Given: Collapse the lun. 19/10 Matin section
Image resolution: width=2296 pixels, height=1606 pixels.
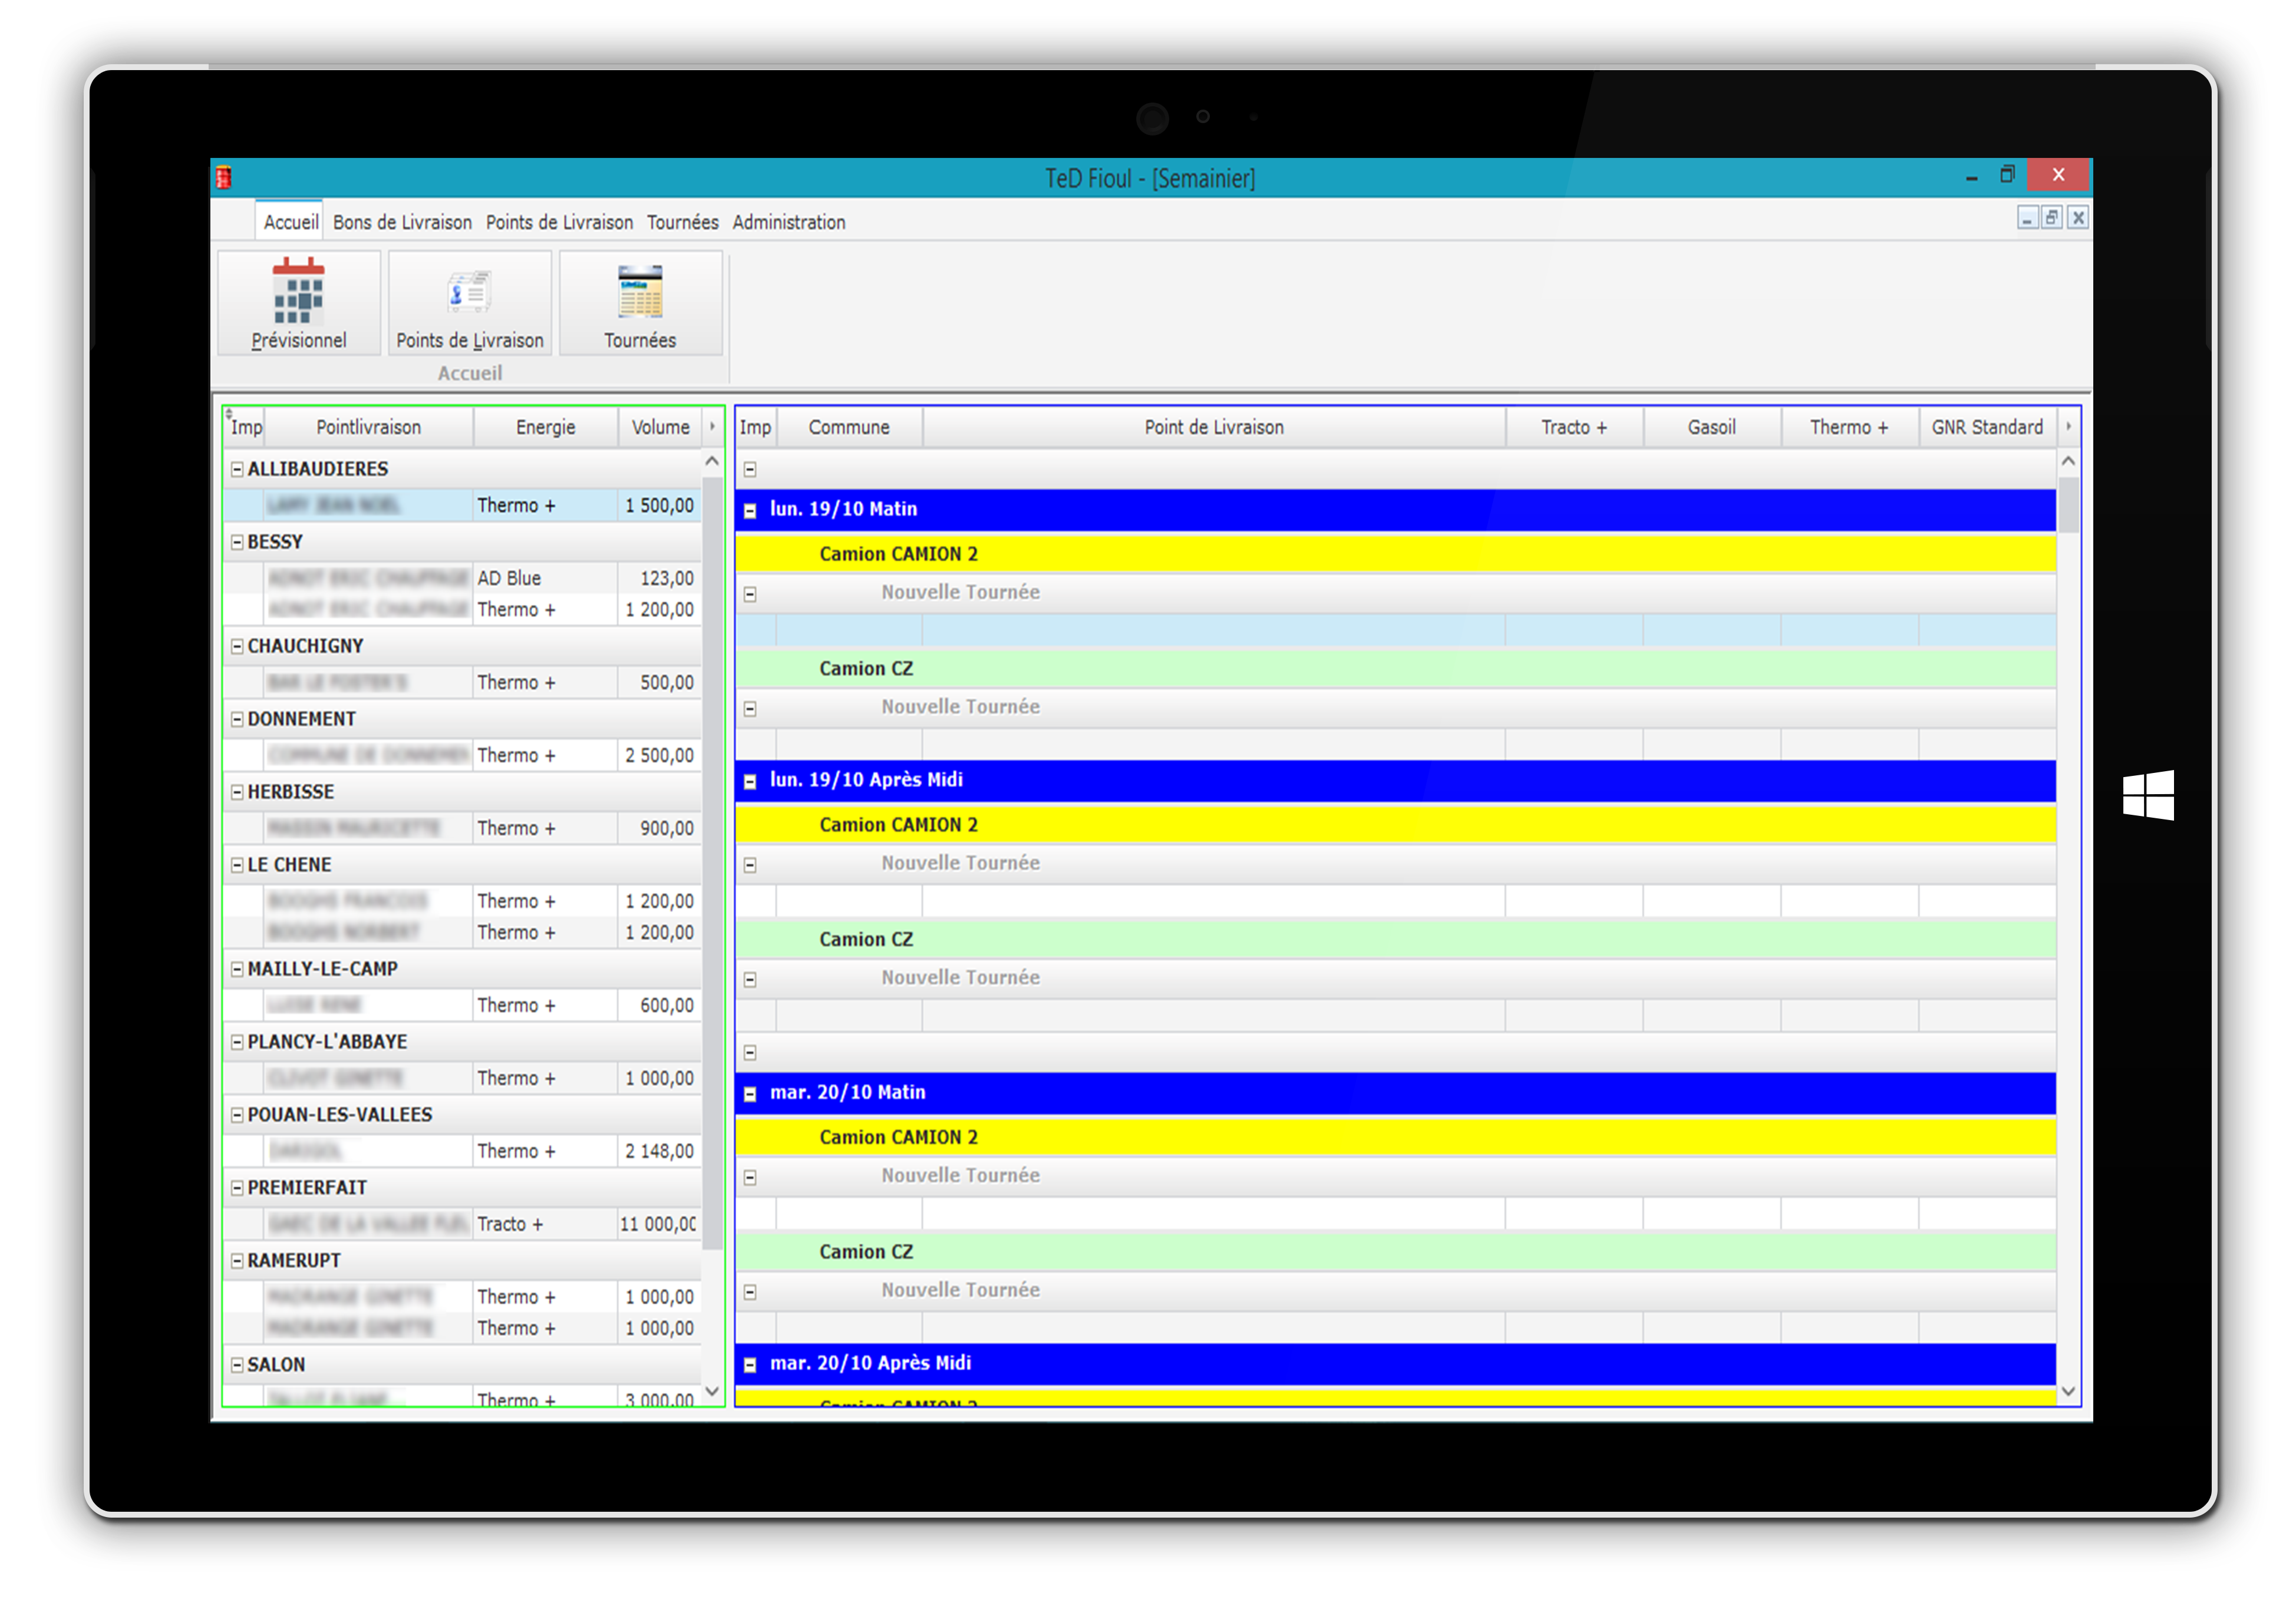Looking at the screenshot, I should point(750,510).
